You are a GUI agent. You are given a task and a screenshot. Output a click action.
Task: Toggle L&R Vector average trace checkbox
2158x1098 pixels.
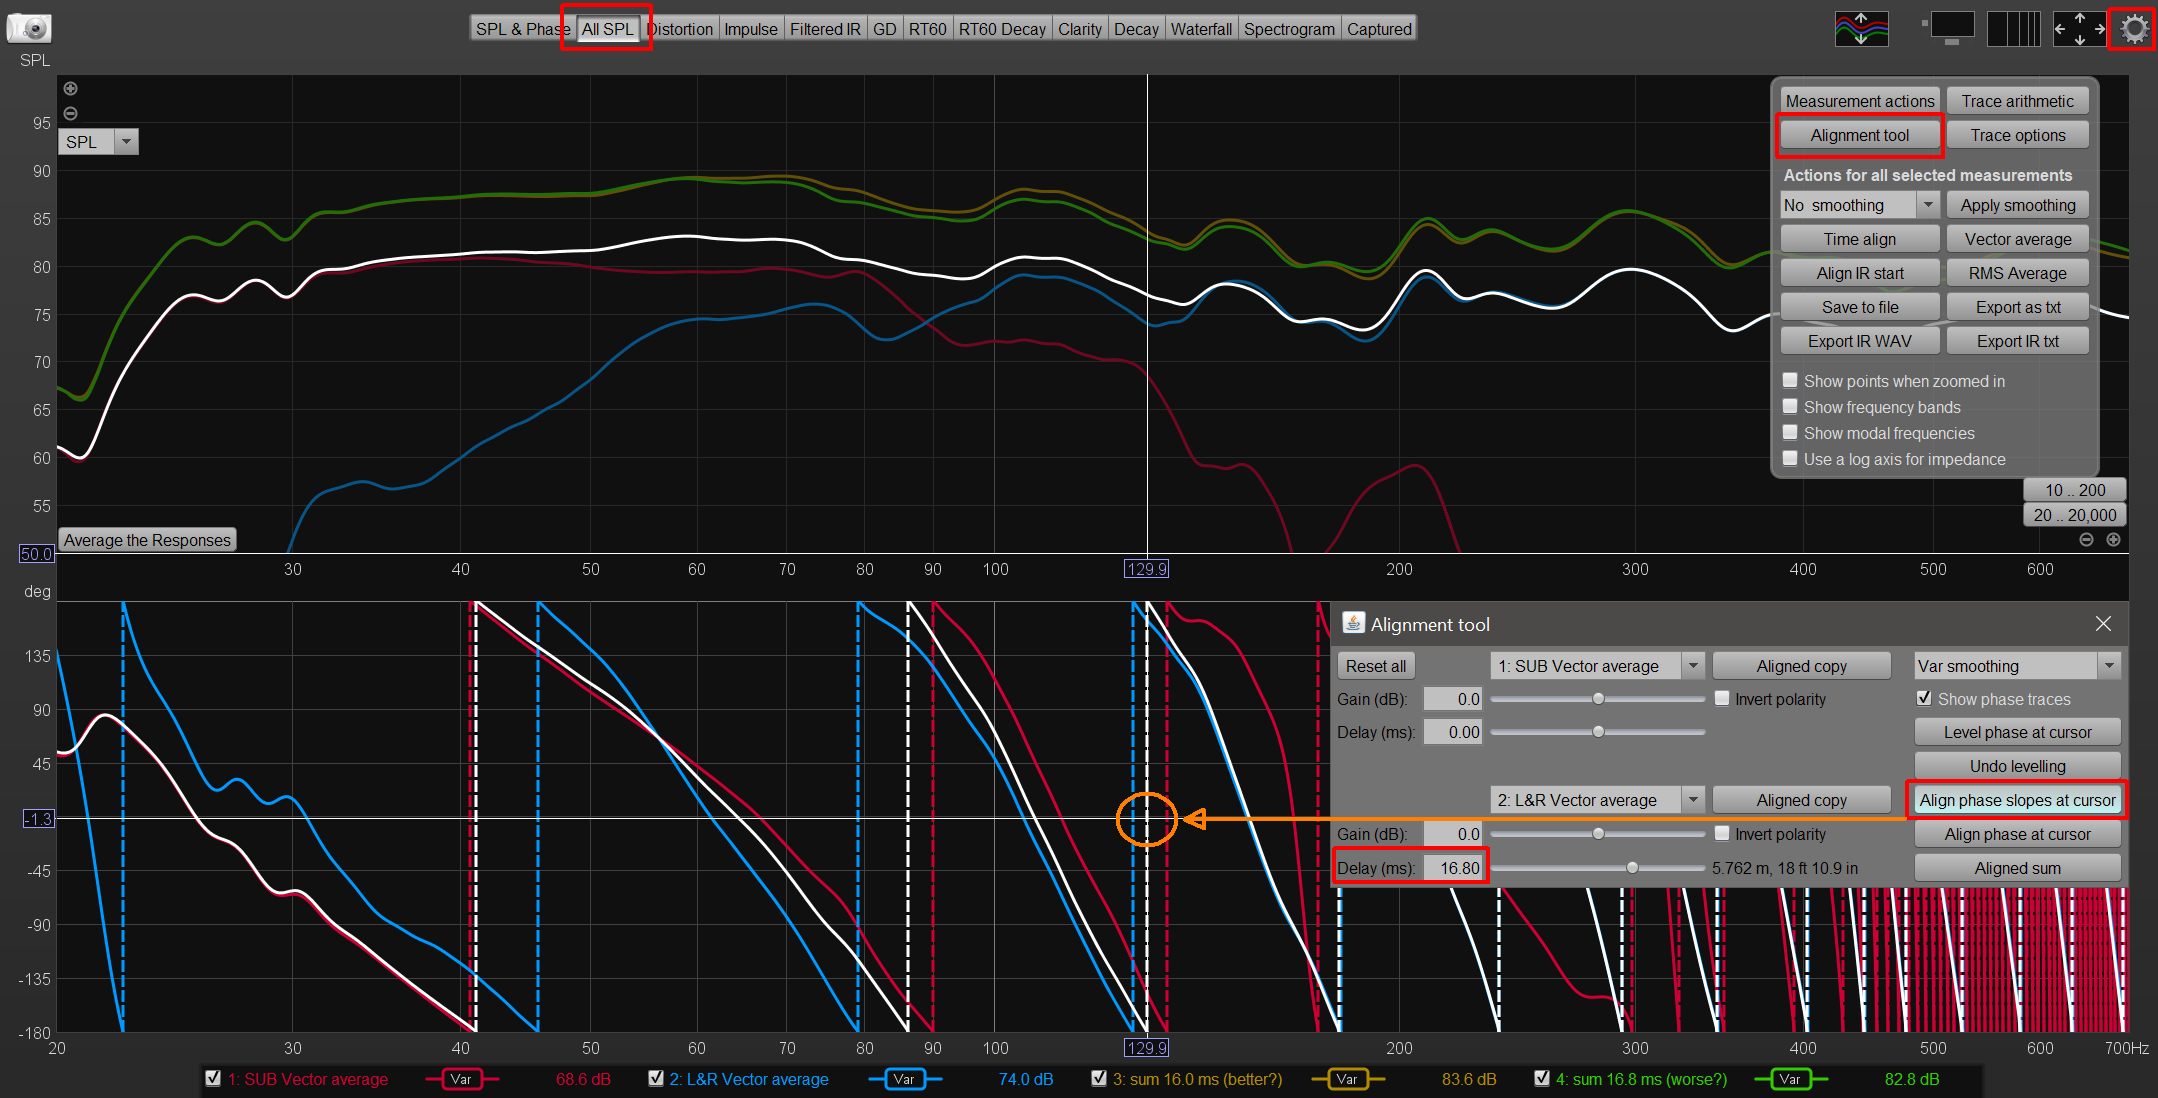pyautogui.click(x=656, y=1078)
